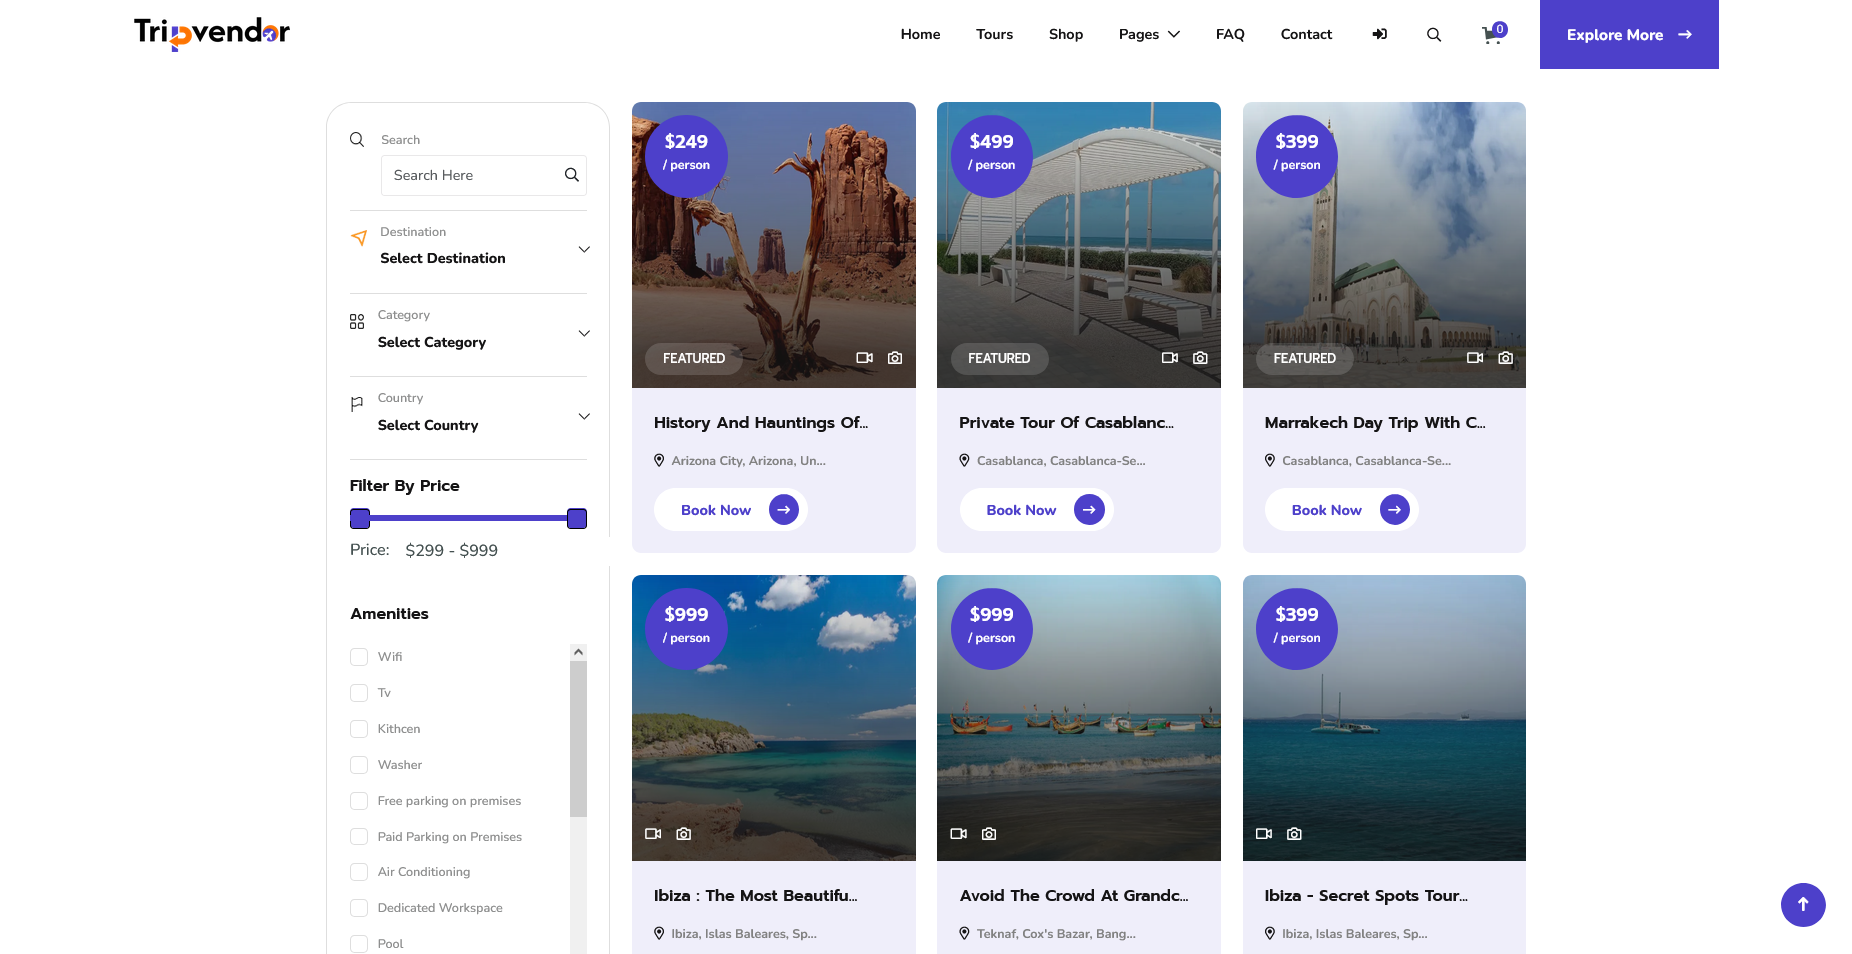Click the location pin on Teknaf, Cox's Bazar address

964,934
